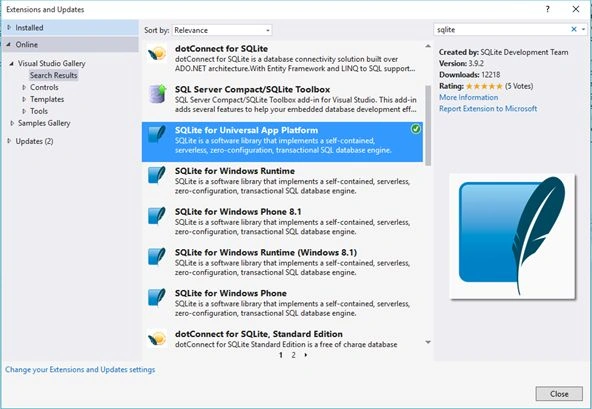
Task: Select SQLite for Windows Runtime result title
Action: click(234, 171)
